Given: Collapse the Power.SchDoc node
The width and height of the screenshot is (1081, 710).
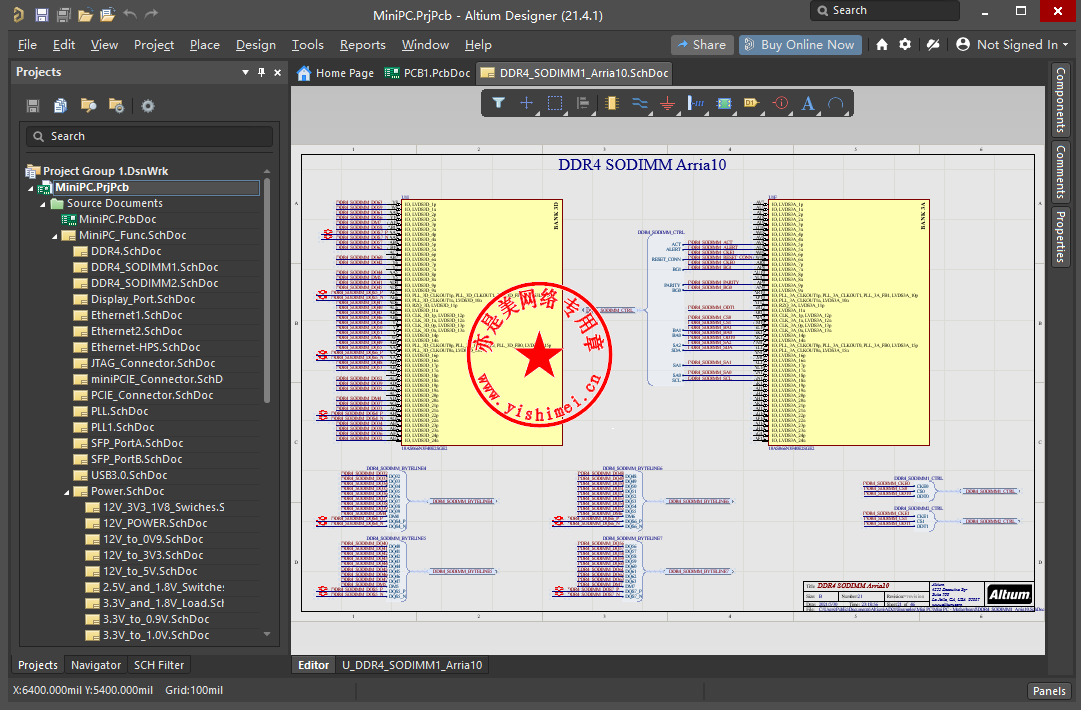Looking at the screenshot, I should (x=67, y=492).
